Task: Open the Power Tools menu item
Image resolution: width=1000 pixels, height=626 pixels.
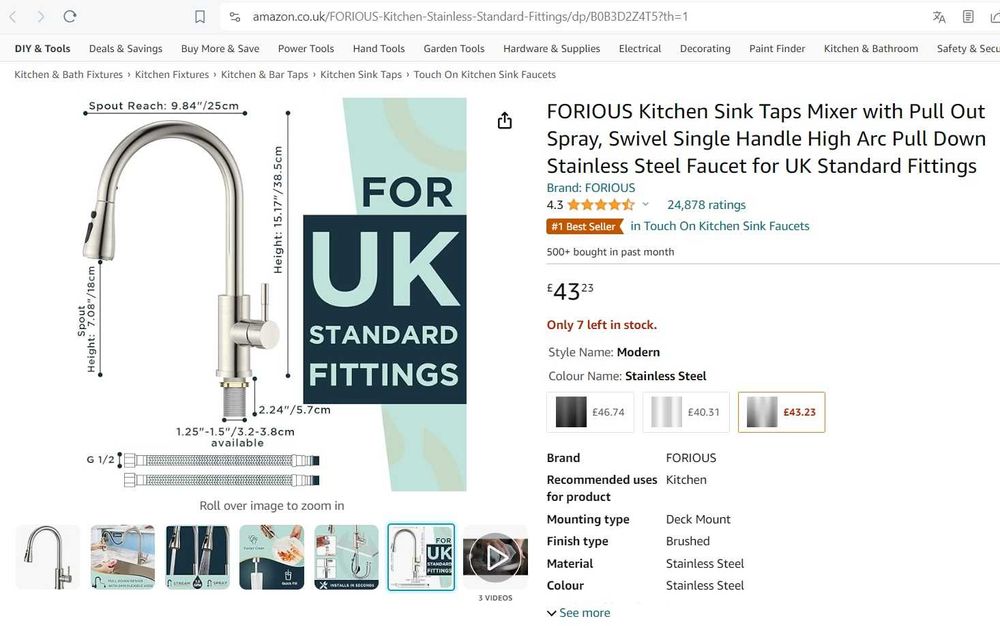Action: click(306, 48)
